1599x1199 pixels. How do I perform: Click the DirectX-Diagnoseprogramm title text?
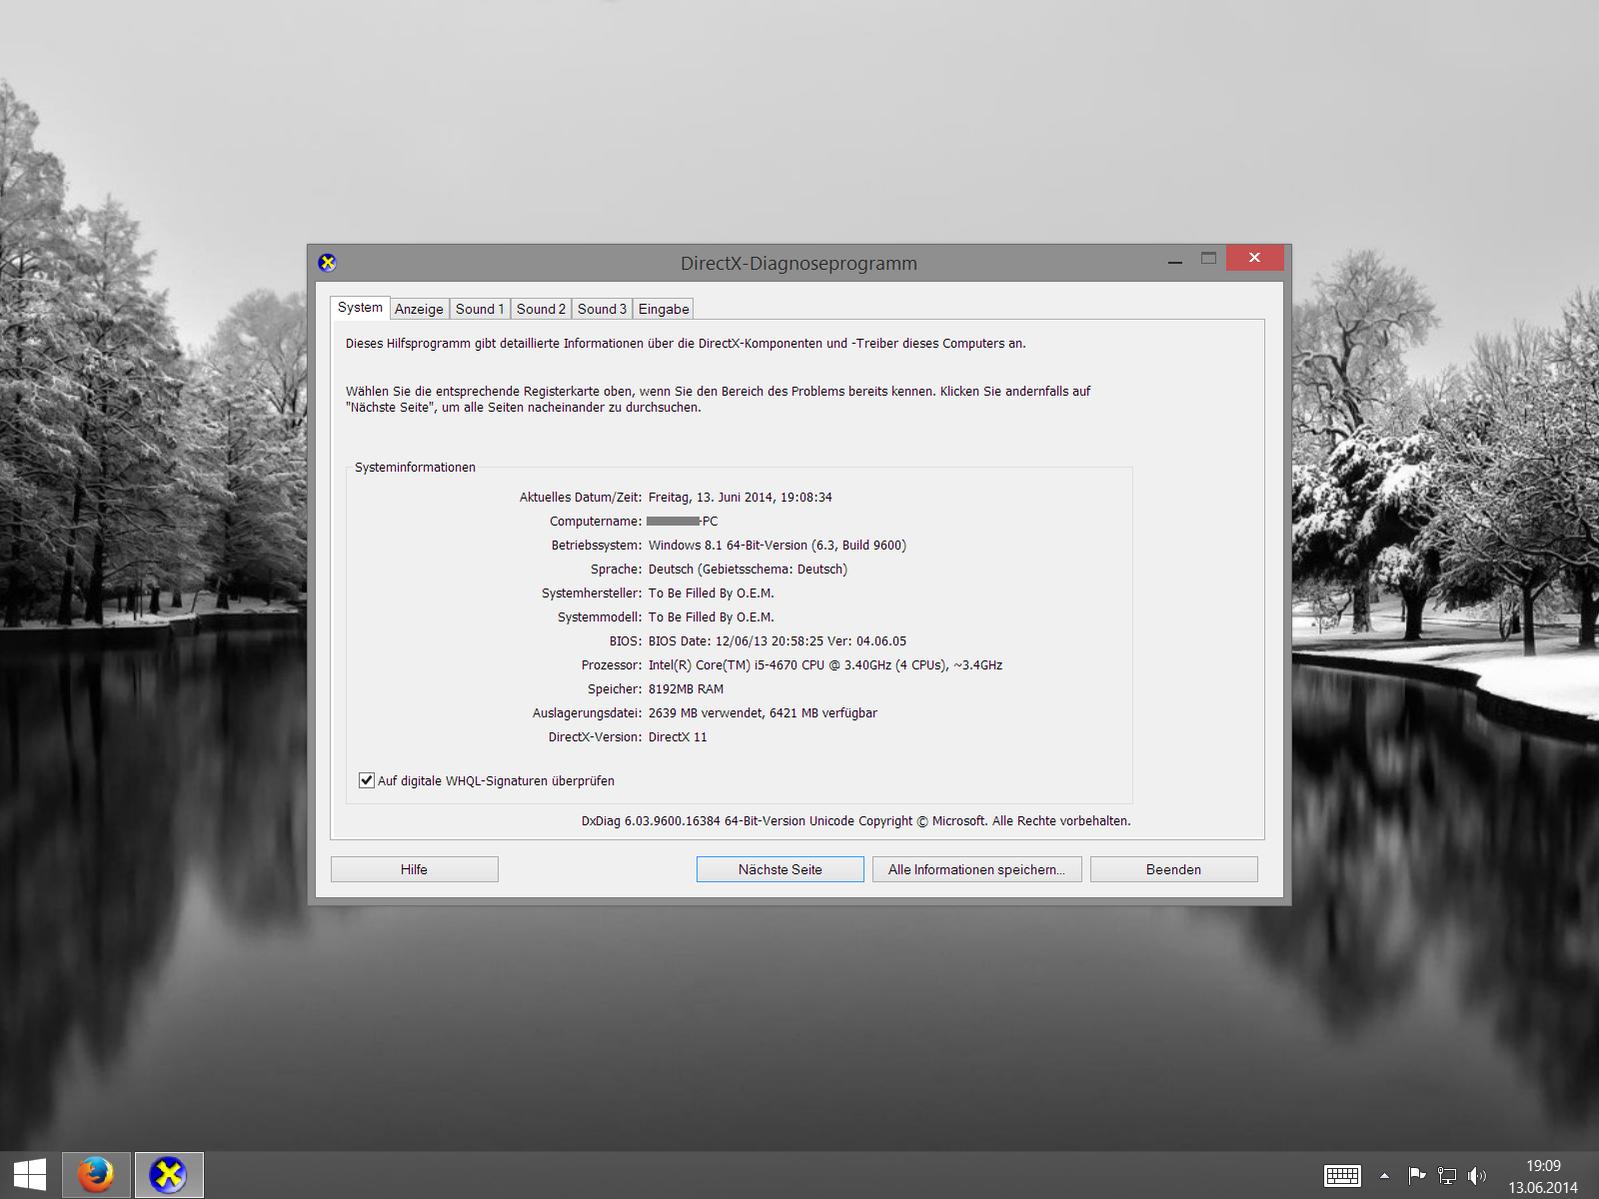pyautogui.click(x=799, y=263)
